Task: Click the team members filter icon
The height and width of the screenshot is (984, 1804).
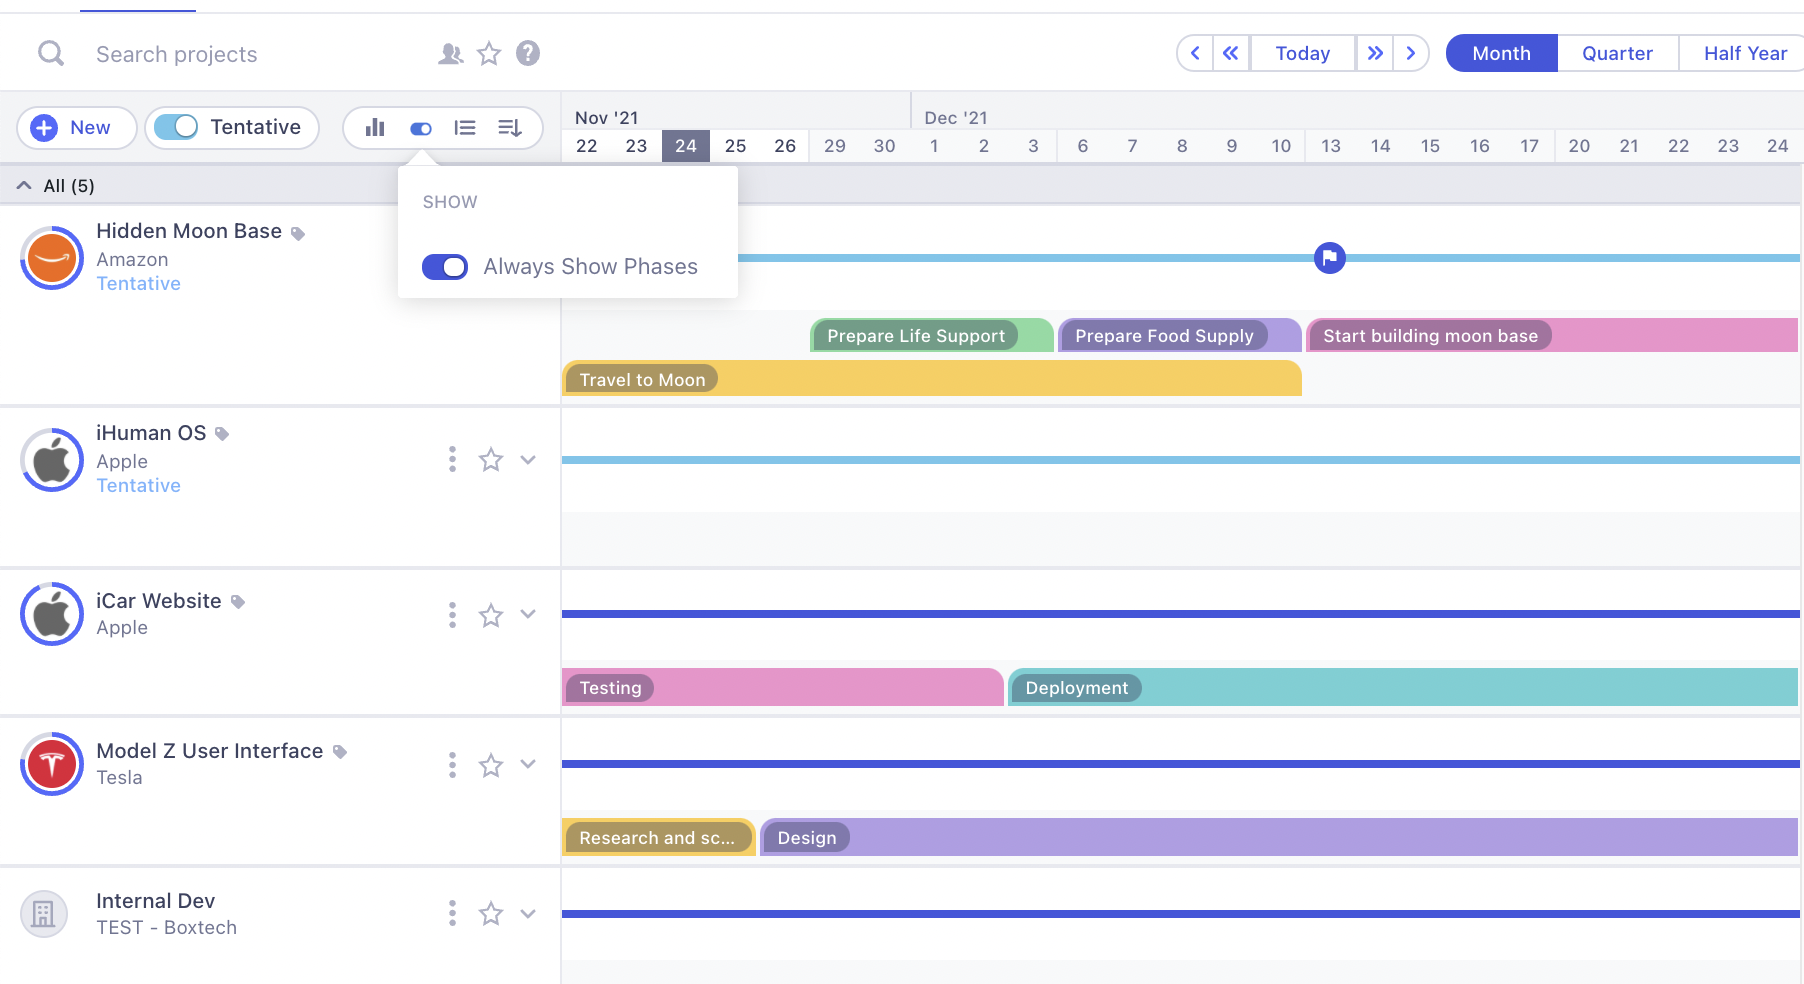Action: [x=449, y=53]
